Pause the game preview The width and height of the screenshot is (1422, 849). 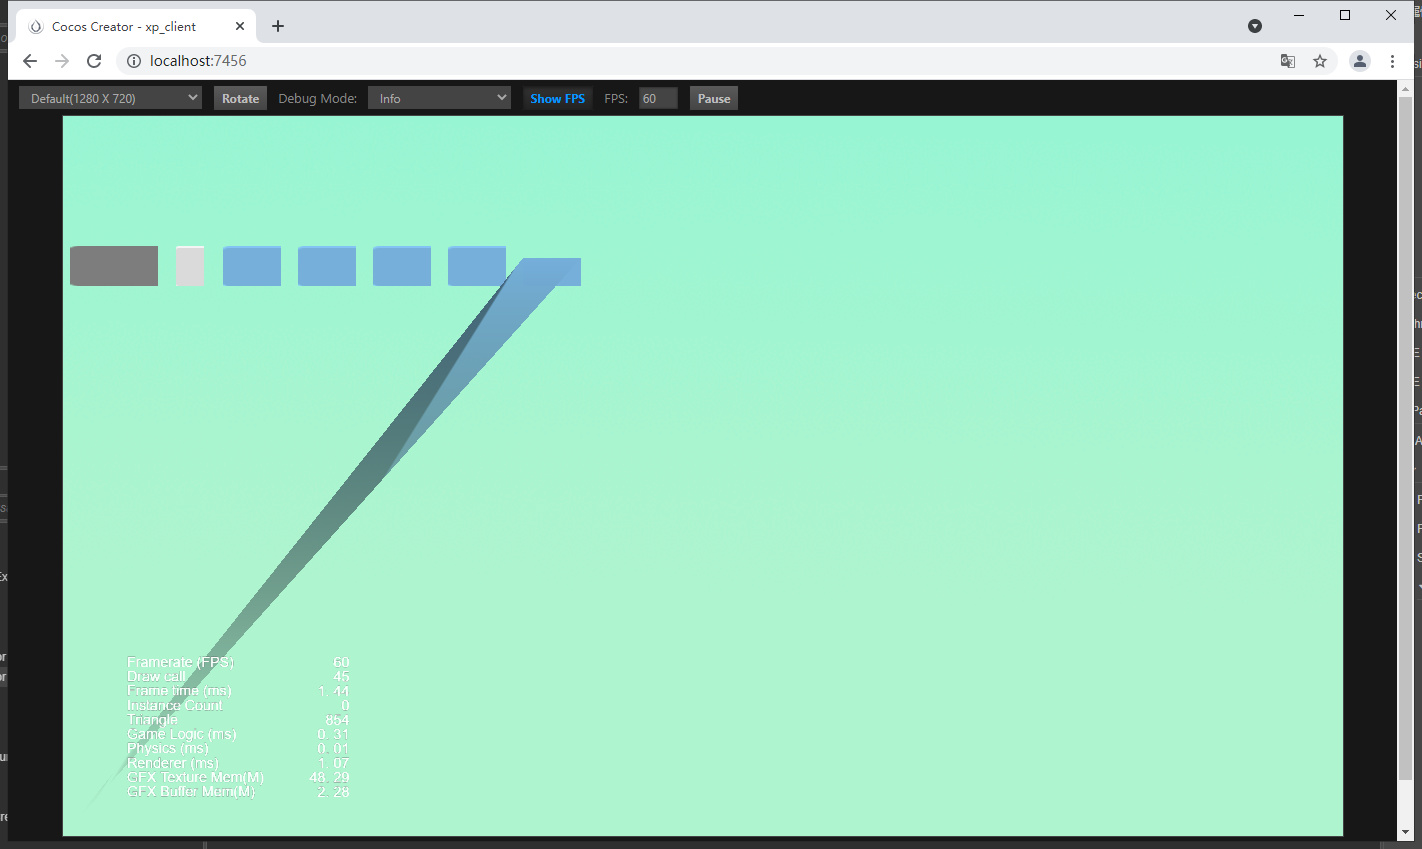click(x=714, y=98)
